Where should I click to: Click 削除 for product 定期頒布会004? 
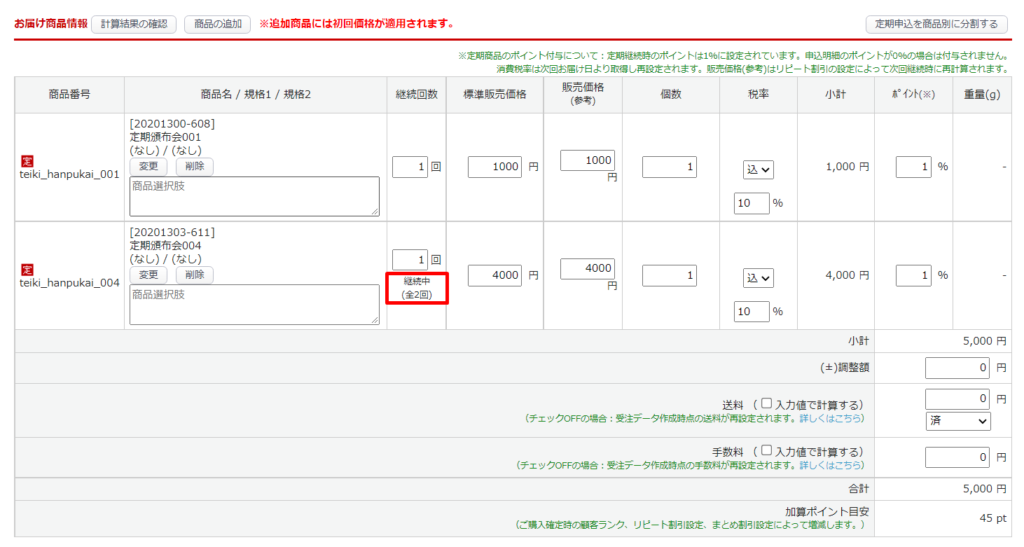coord(194,274)
